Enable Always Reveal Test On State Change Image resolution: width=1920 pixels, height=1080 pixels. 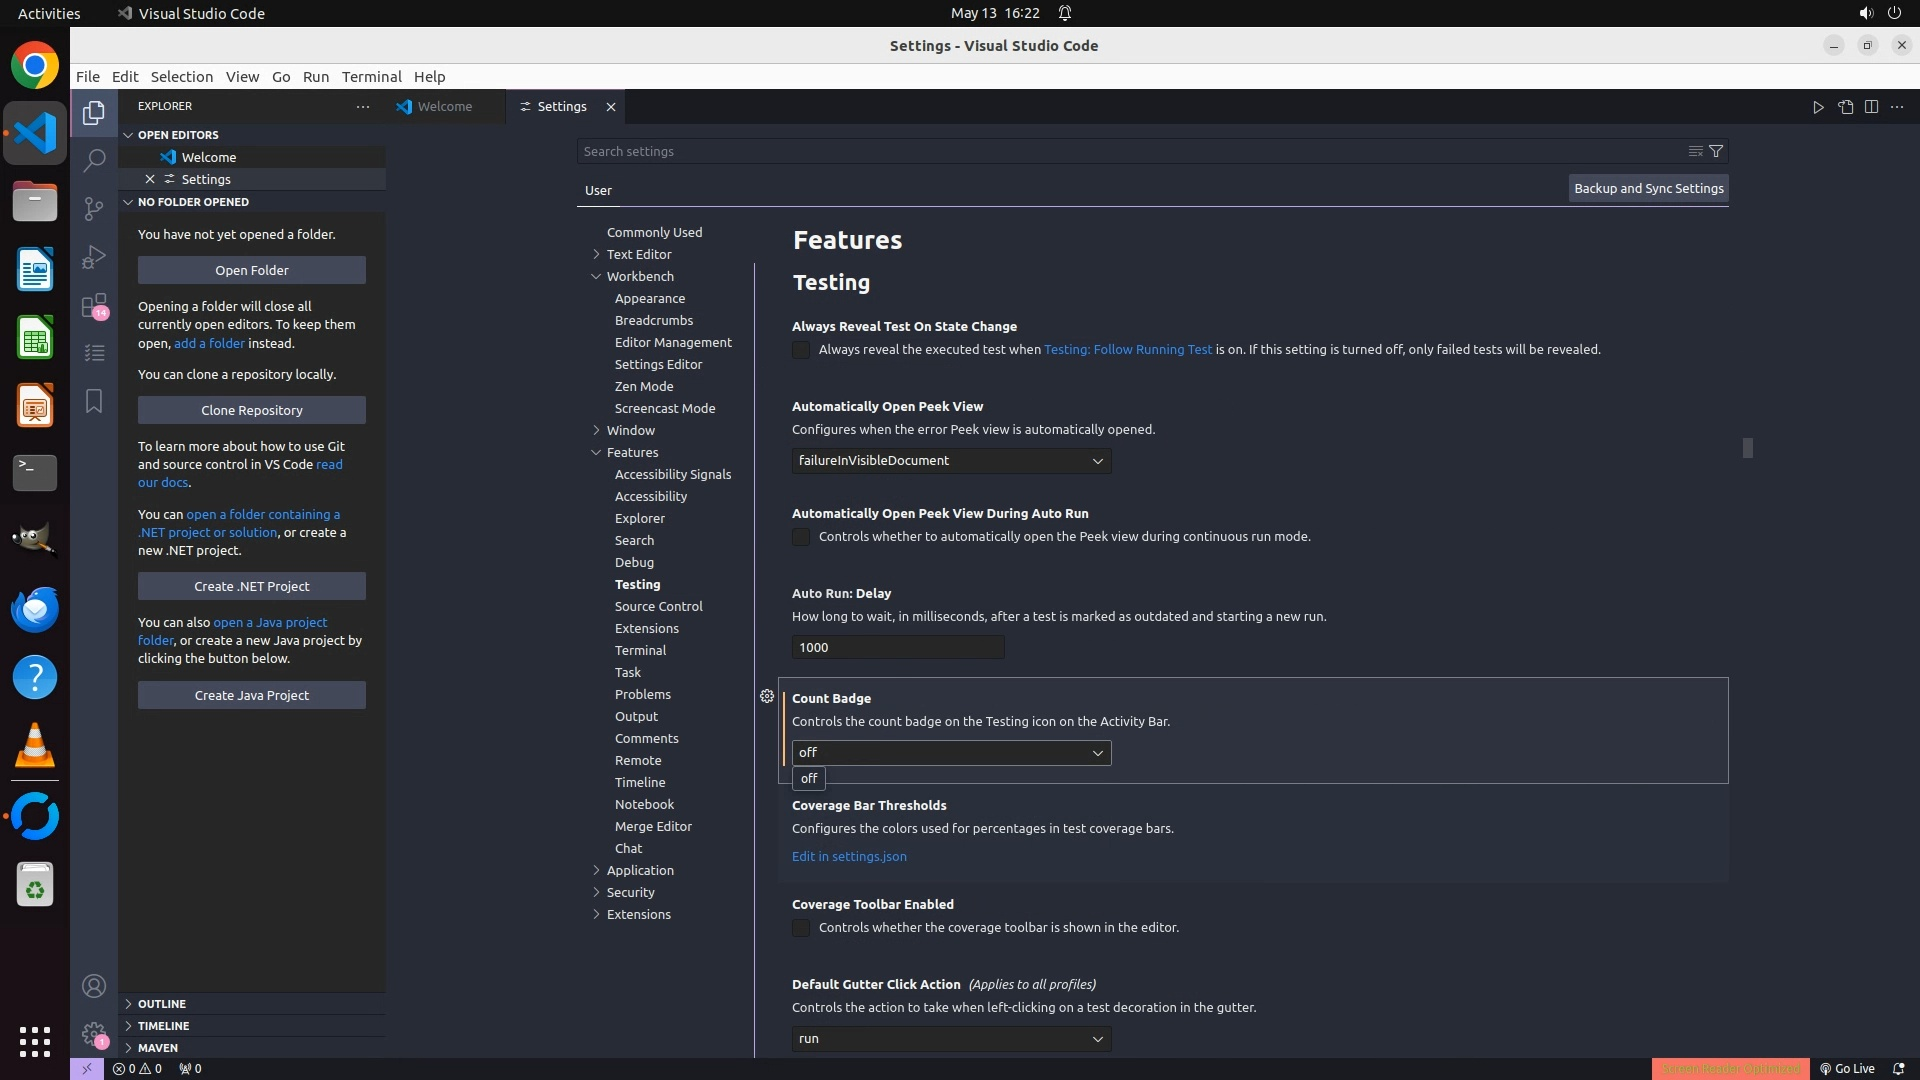[801, 350]
